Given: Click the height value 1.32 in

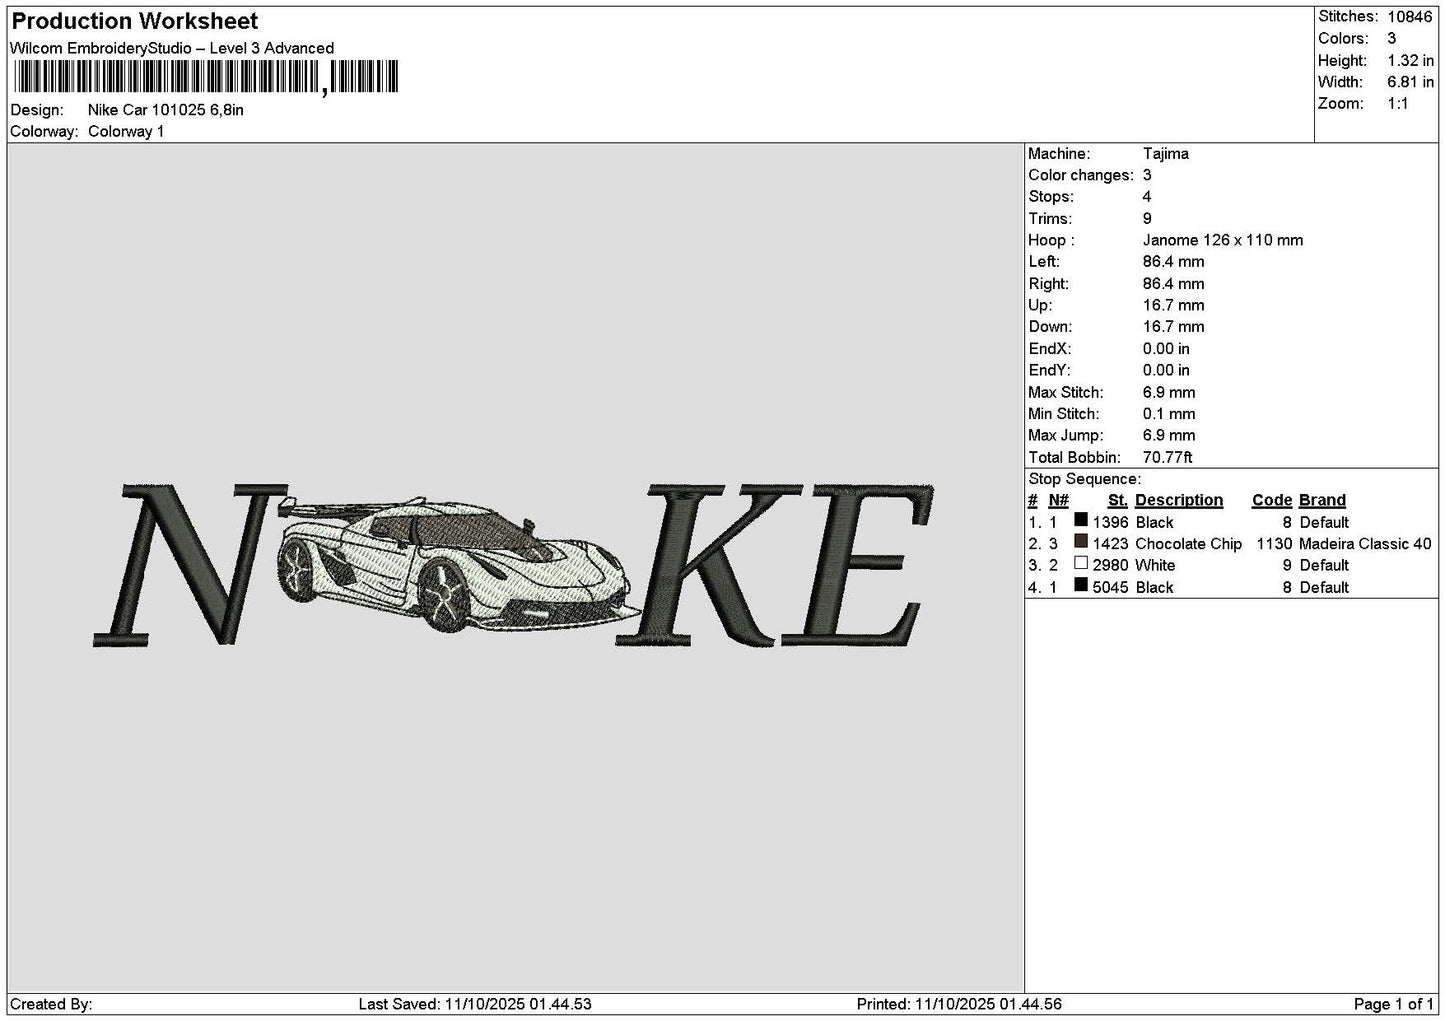Looking at the screenshot, I should click(x=1411, y=60).
